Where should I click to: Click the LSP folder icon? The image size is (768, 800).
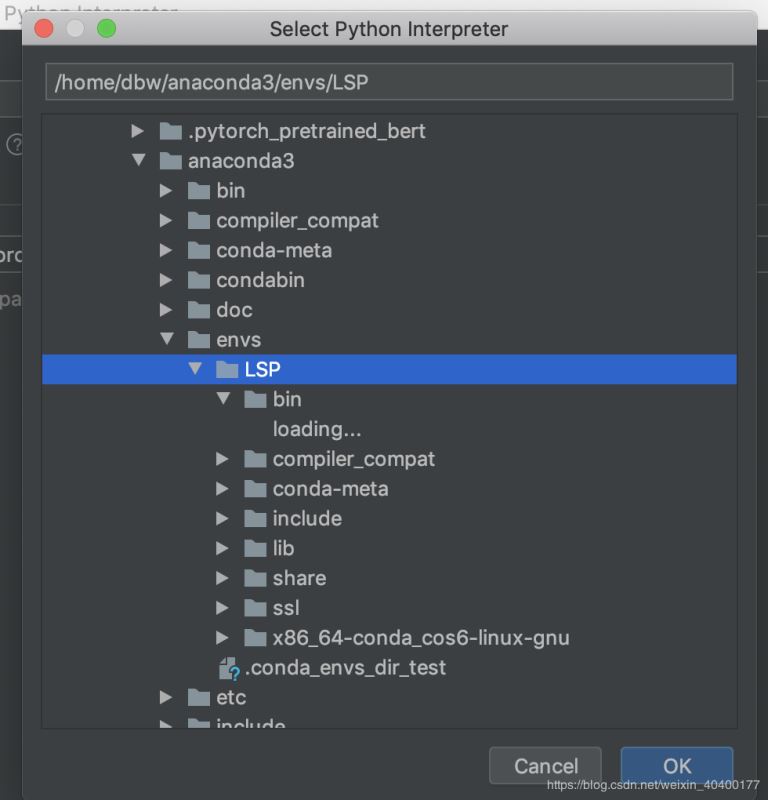(227, 370)
